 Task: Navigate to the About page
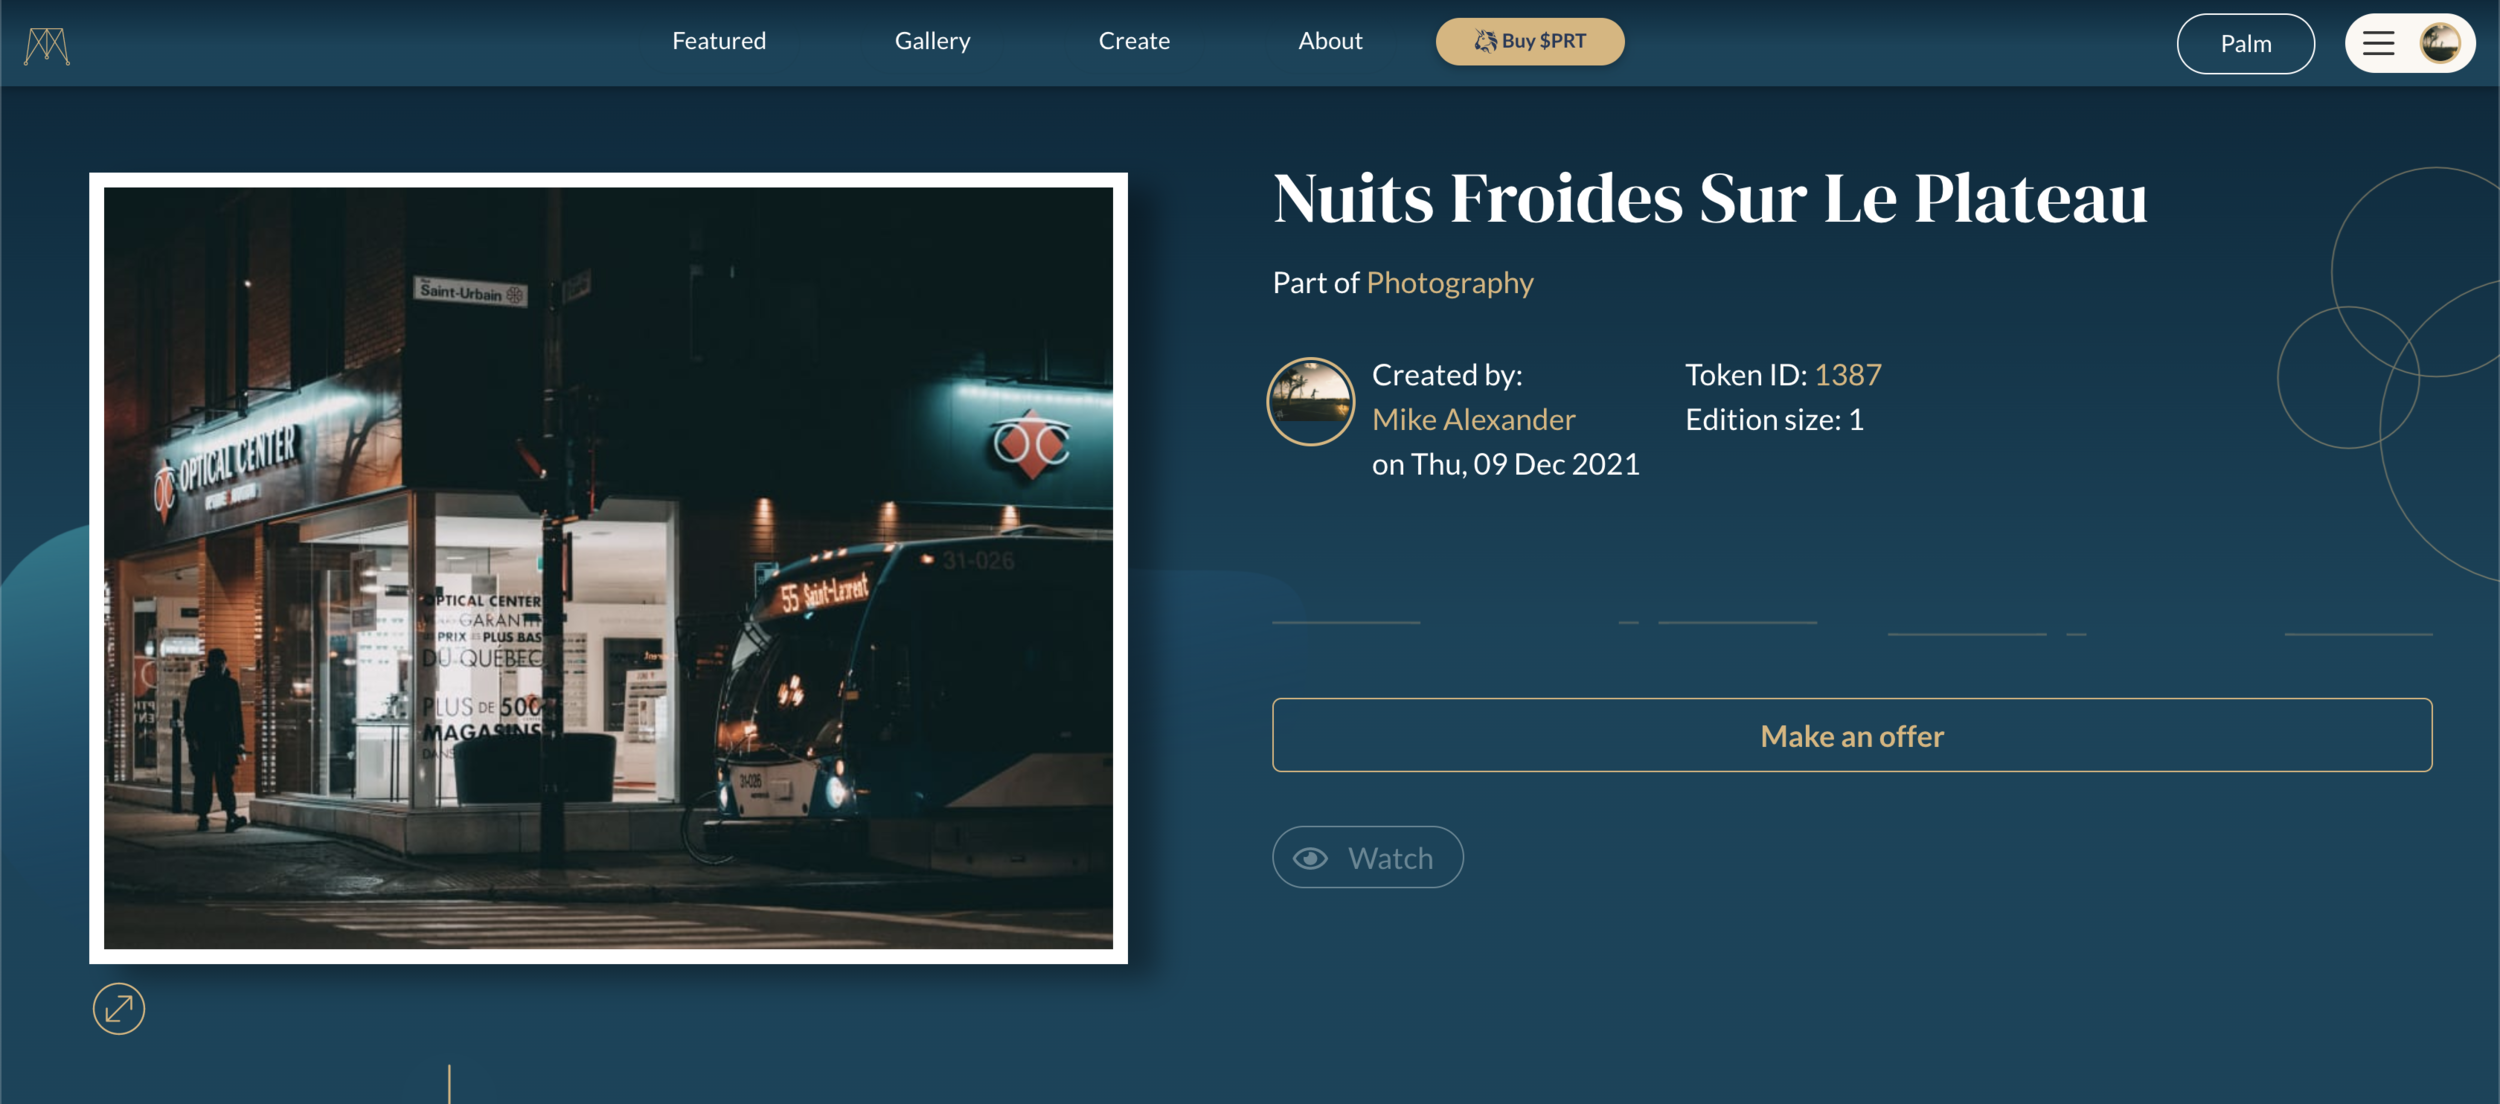[1330, 41]
